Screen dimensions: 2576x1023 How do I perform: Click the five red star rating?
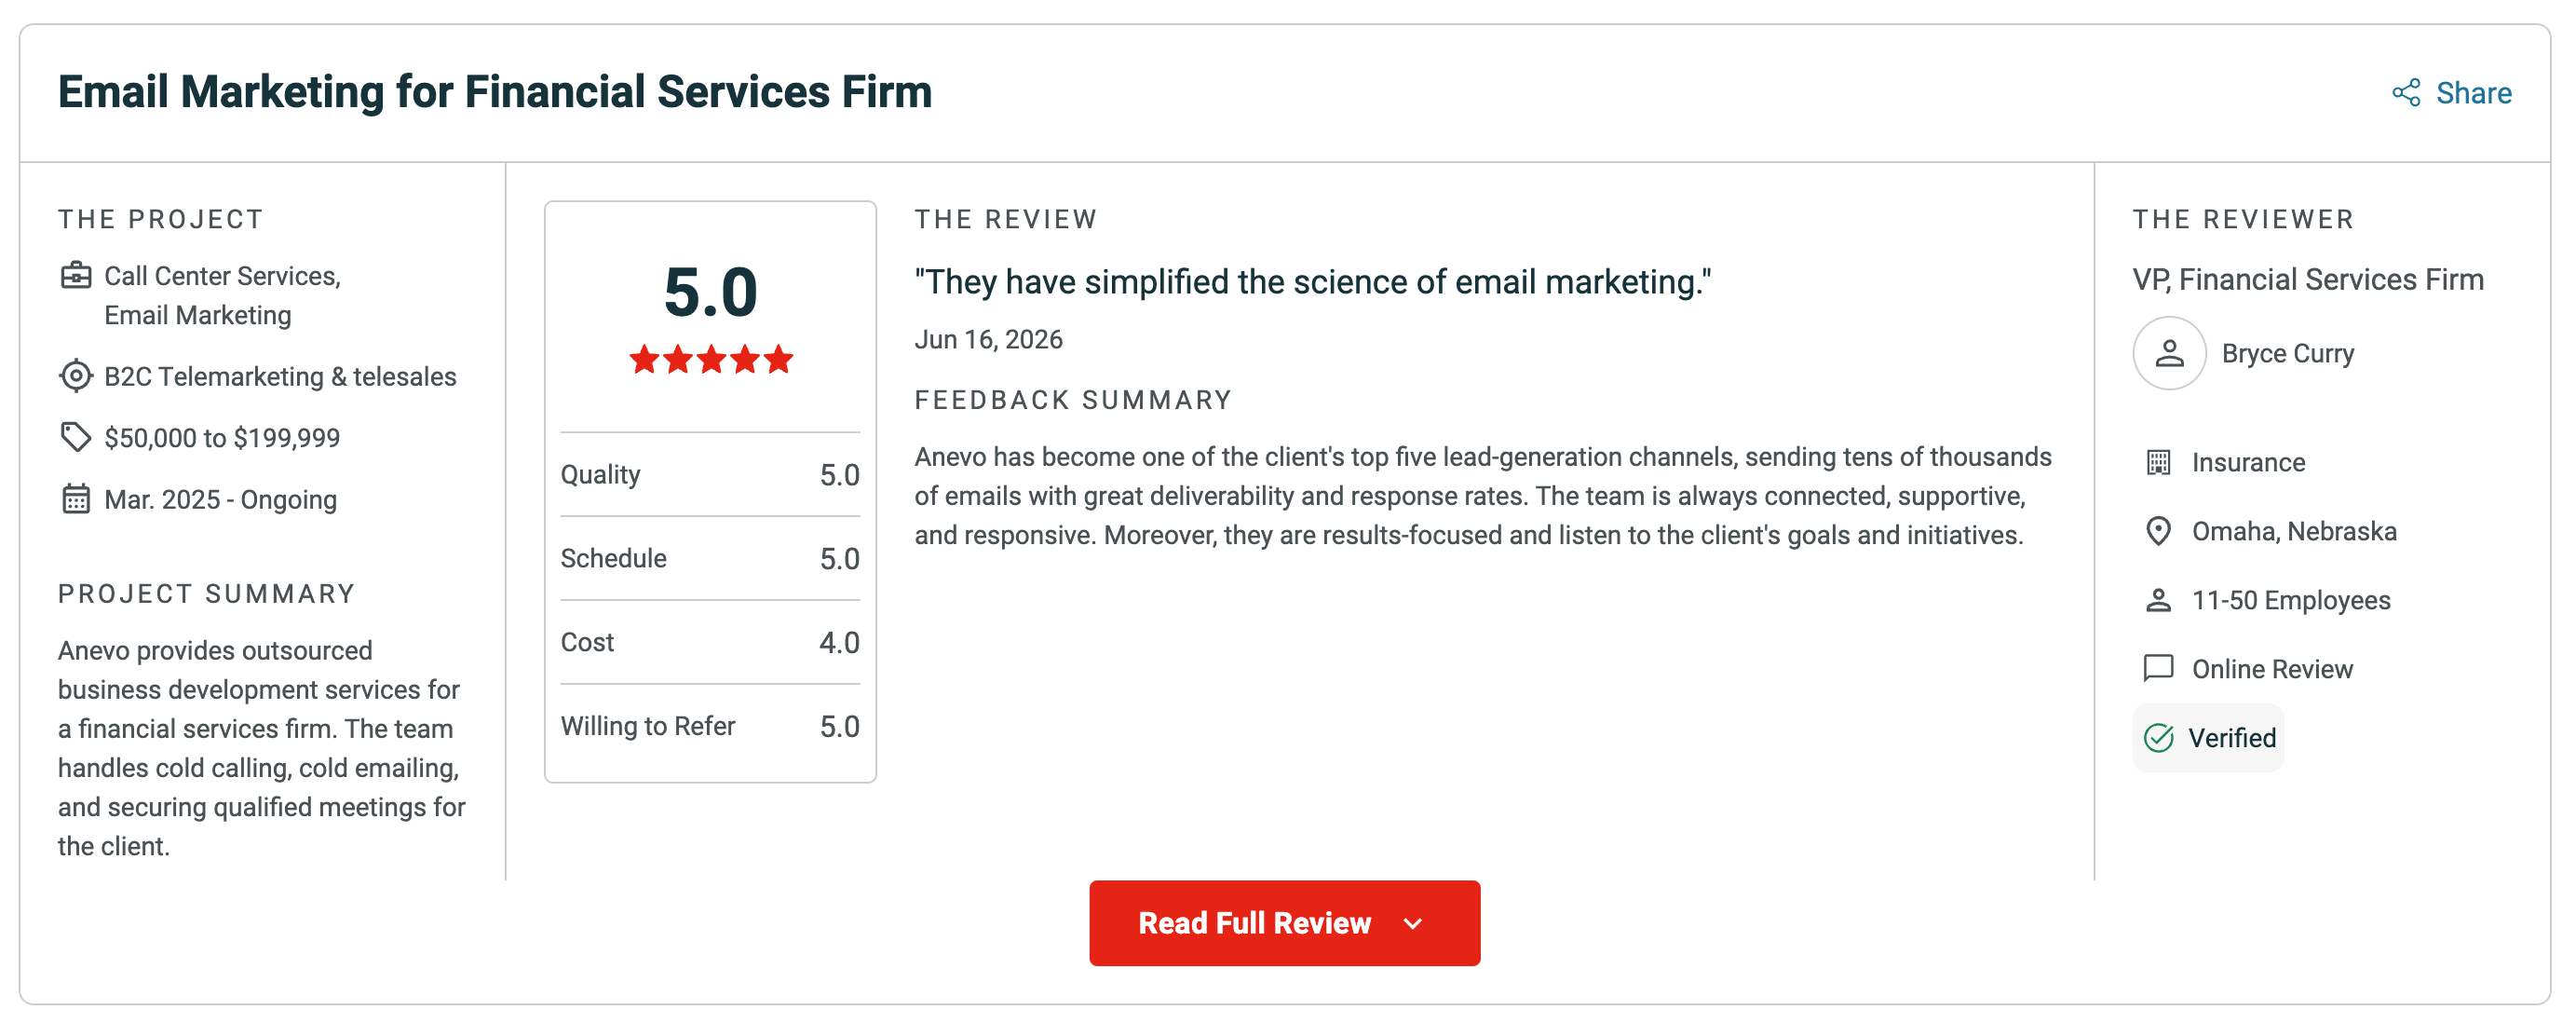[711, 359]
